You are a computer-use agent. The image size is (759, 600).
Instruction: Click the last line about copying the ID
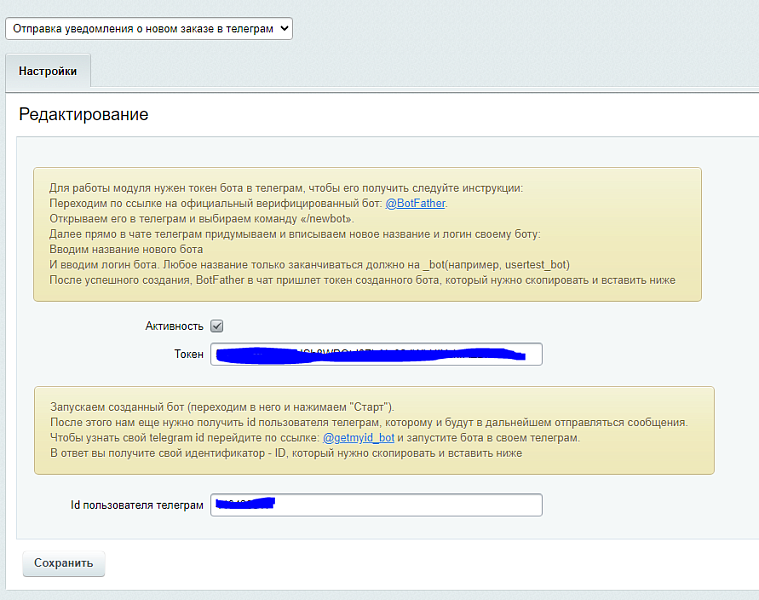286,453
